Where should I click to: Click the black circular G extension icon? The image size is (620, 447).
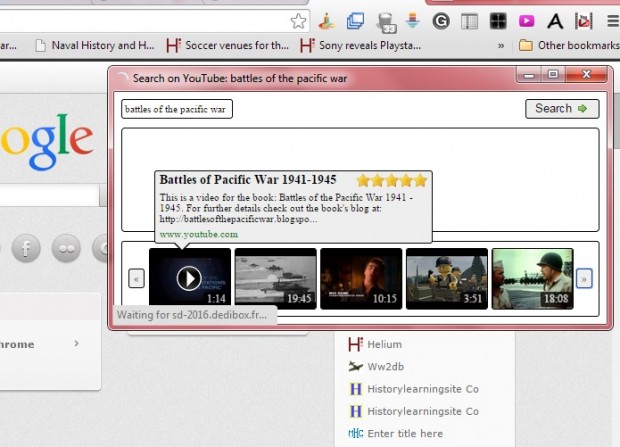[441, 20]
